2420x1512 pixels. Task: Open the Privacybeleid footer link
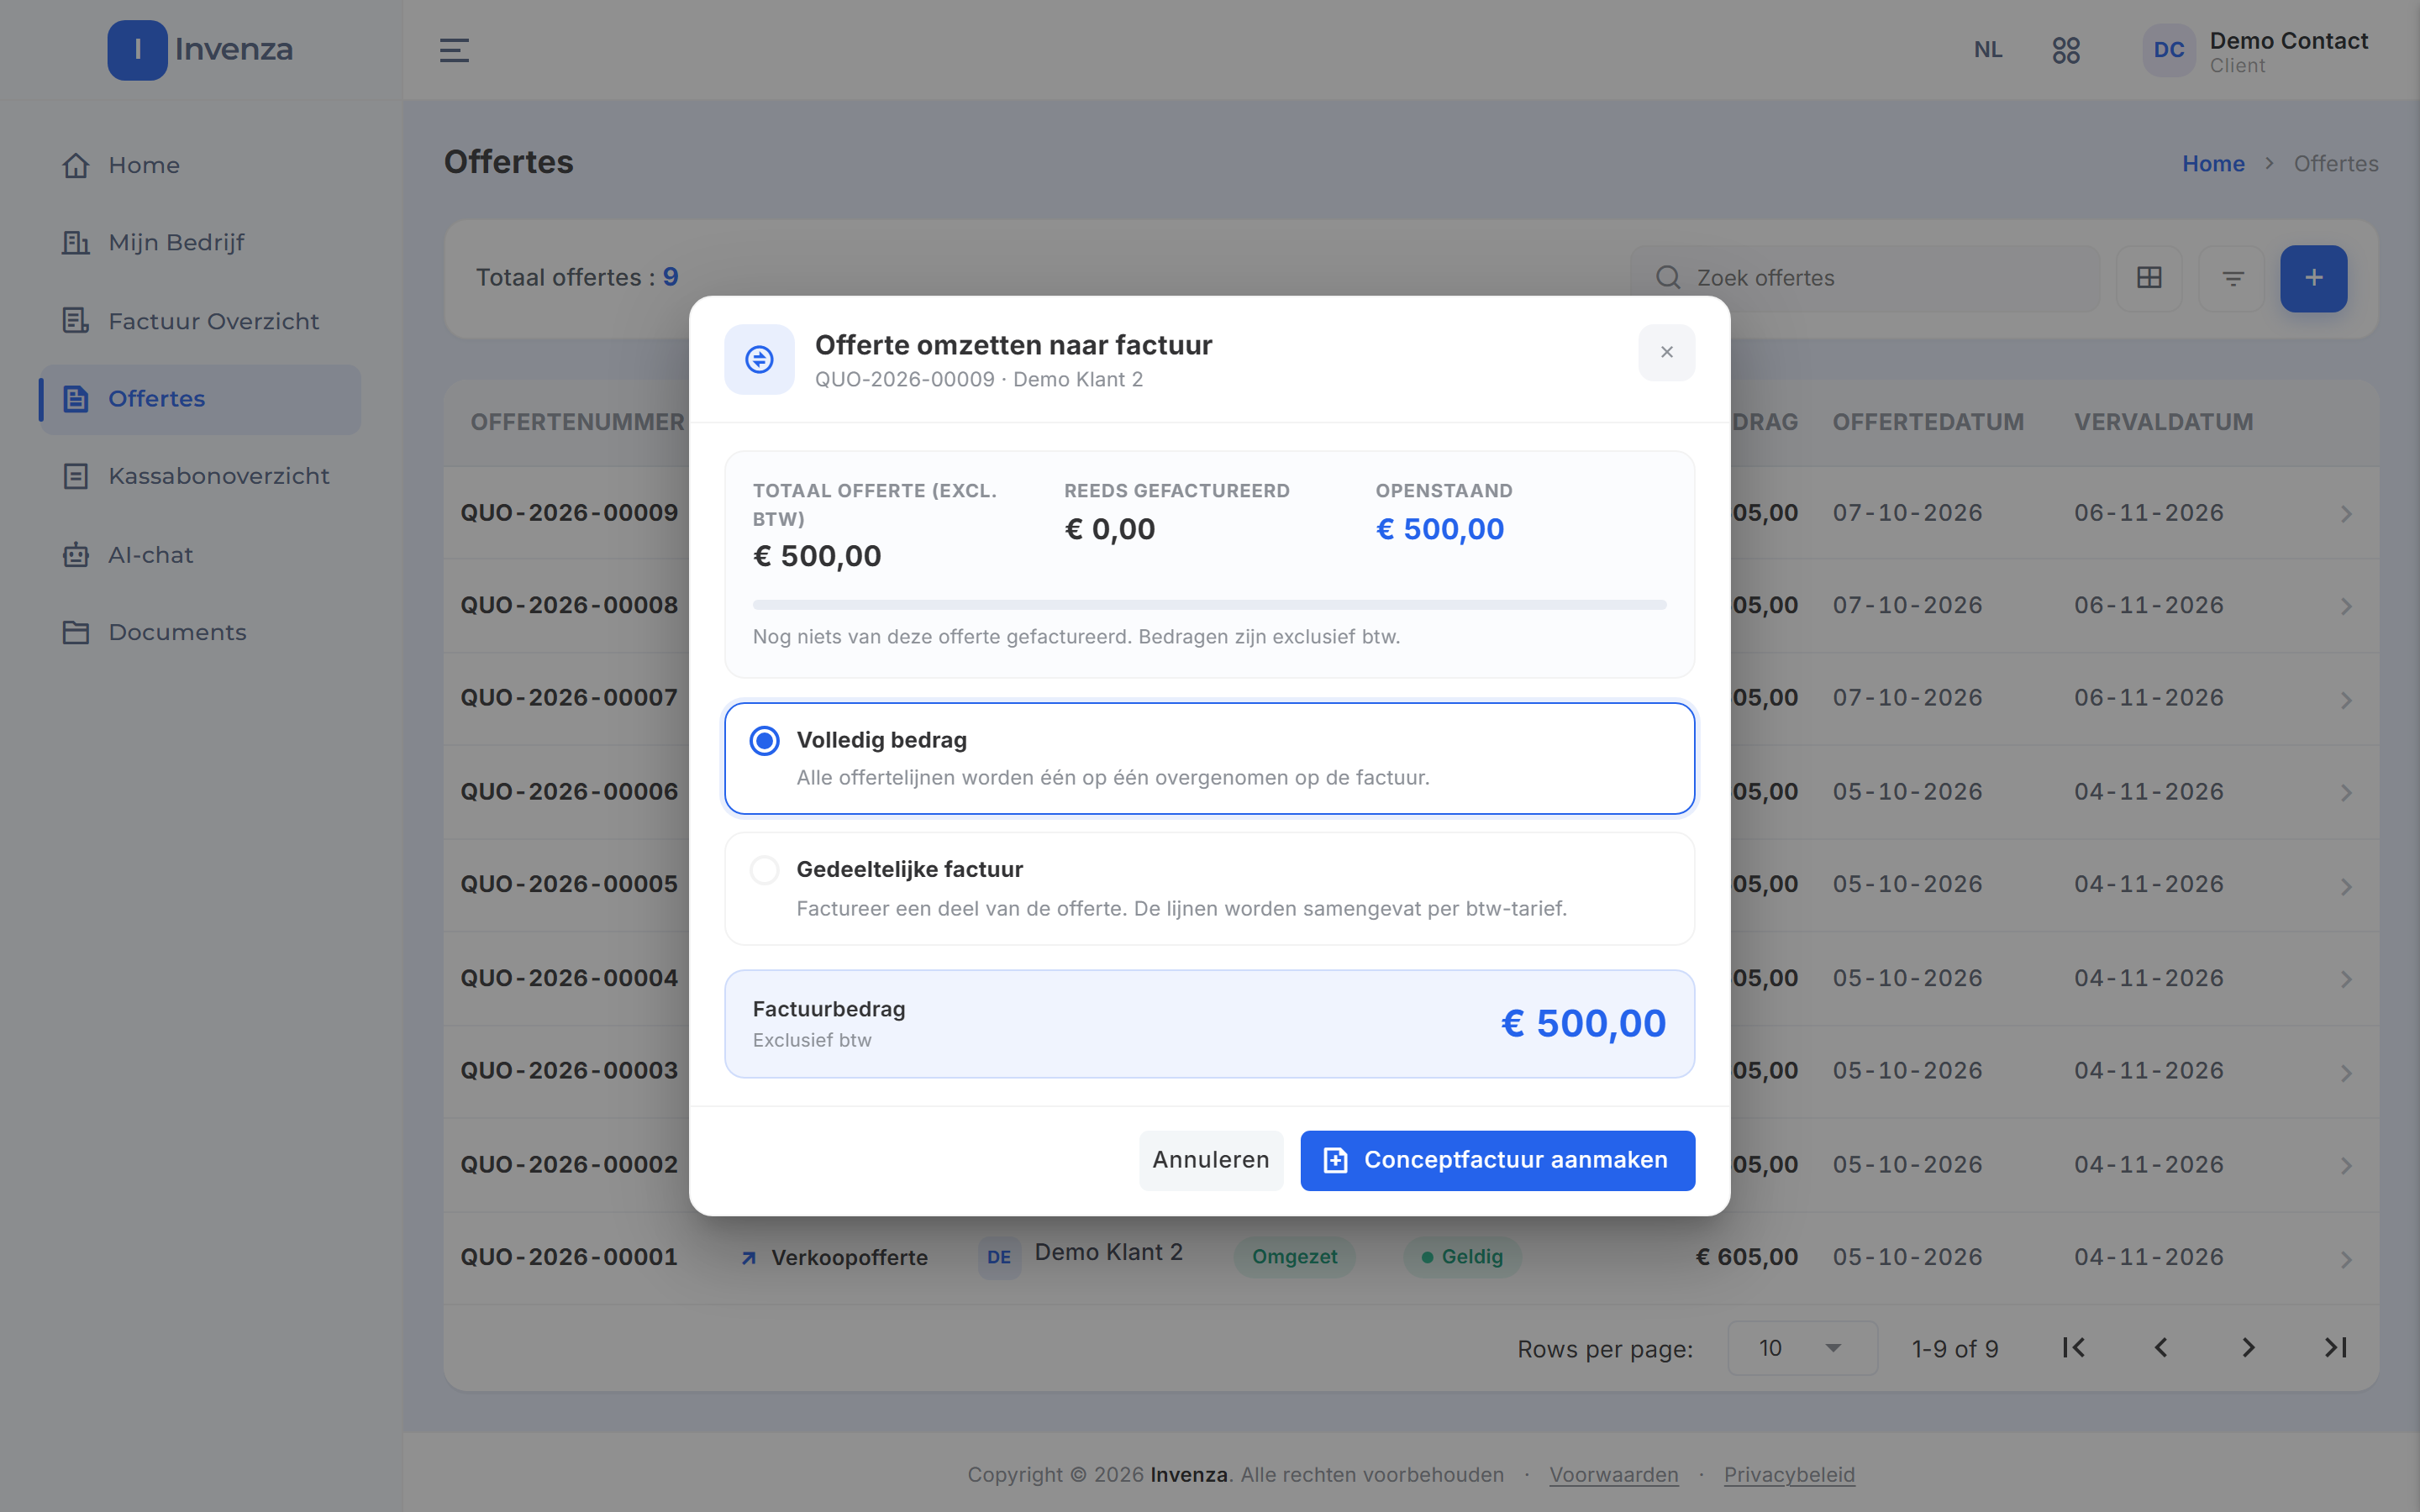coord(1789,1474)
